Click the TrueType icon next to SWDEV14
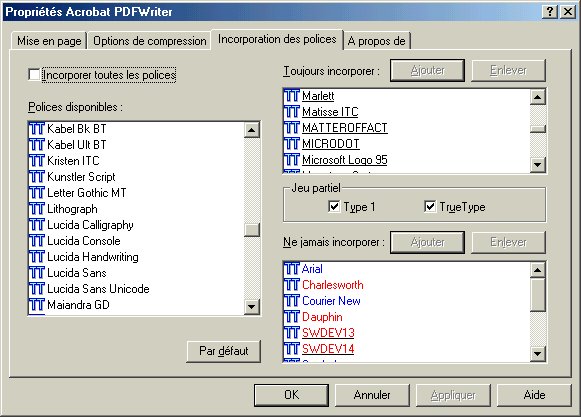581x417 pixels. [292, 348]
